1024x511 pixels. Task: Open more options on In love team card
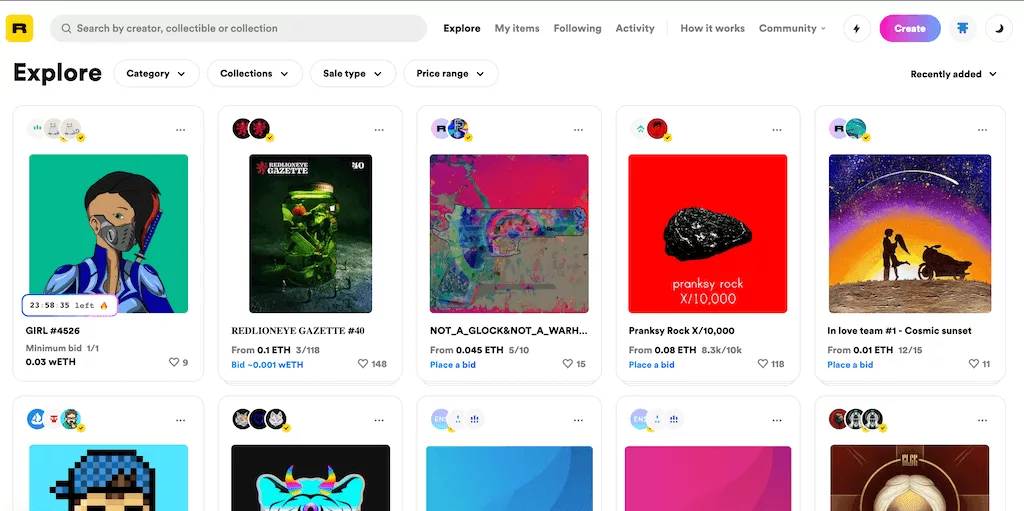[982, 130]
